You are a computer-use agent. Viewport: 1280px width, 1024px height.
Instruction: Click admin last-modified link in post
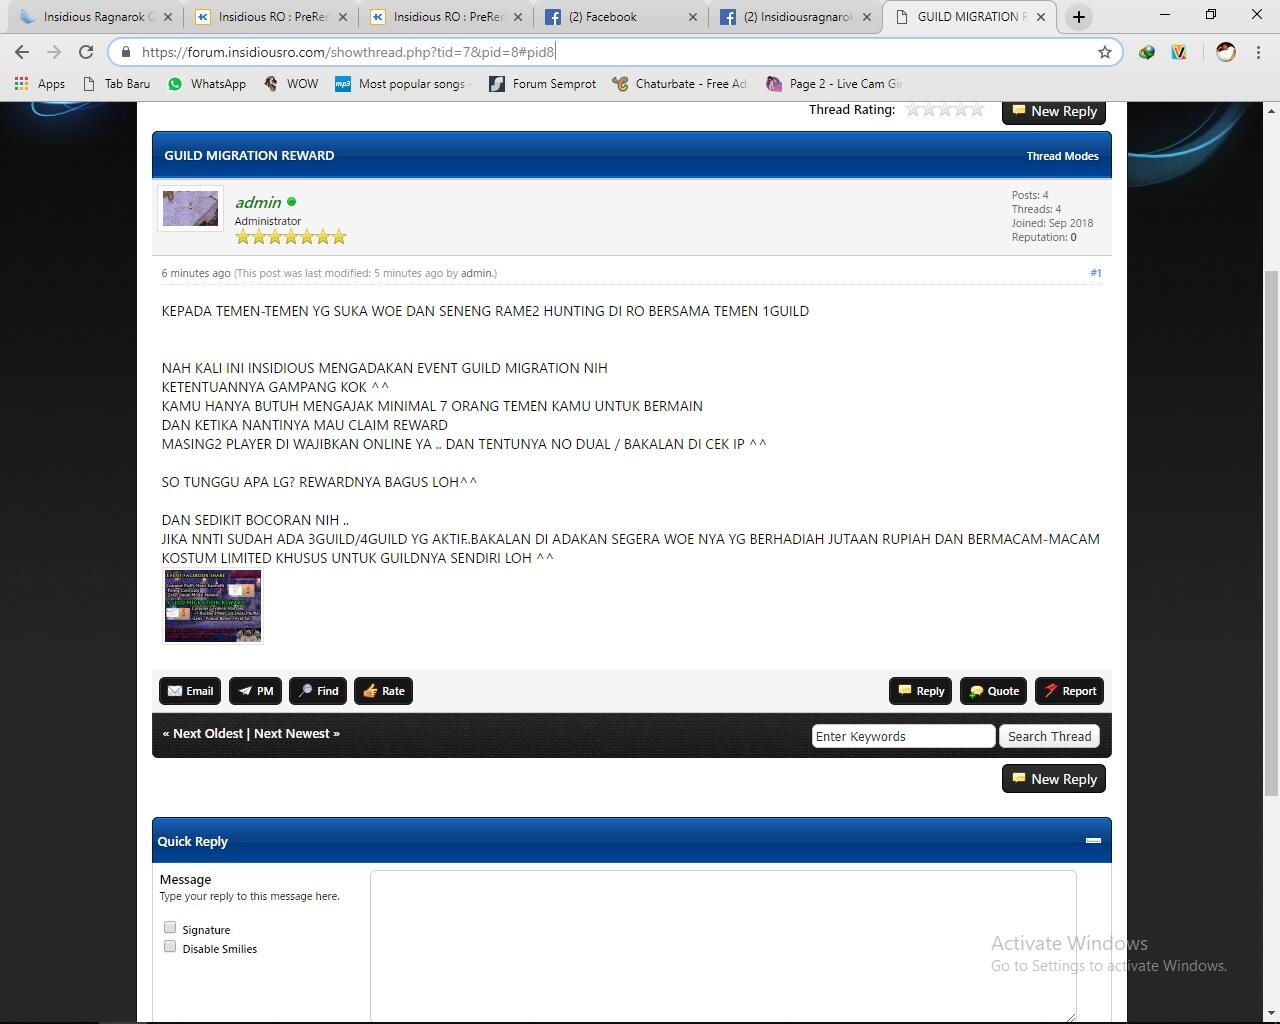coord(476,273)
